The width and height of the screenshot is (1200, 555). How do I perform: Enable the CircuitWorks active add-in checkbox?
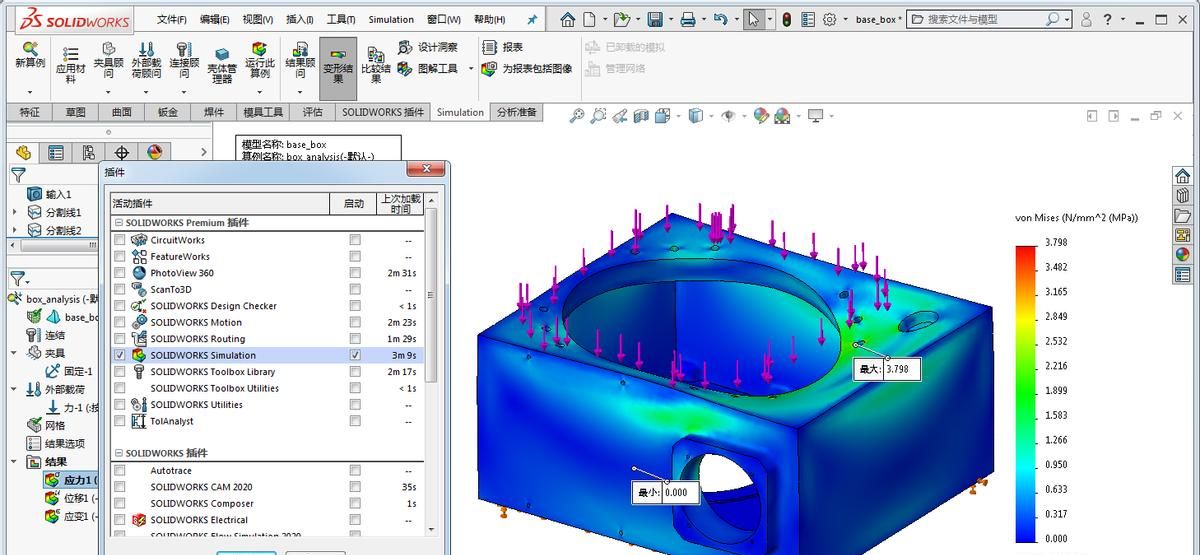point(120,240)
